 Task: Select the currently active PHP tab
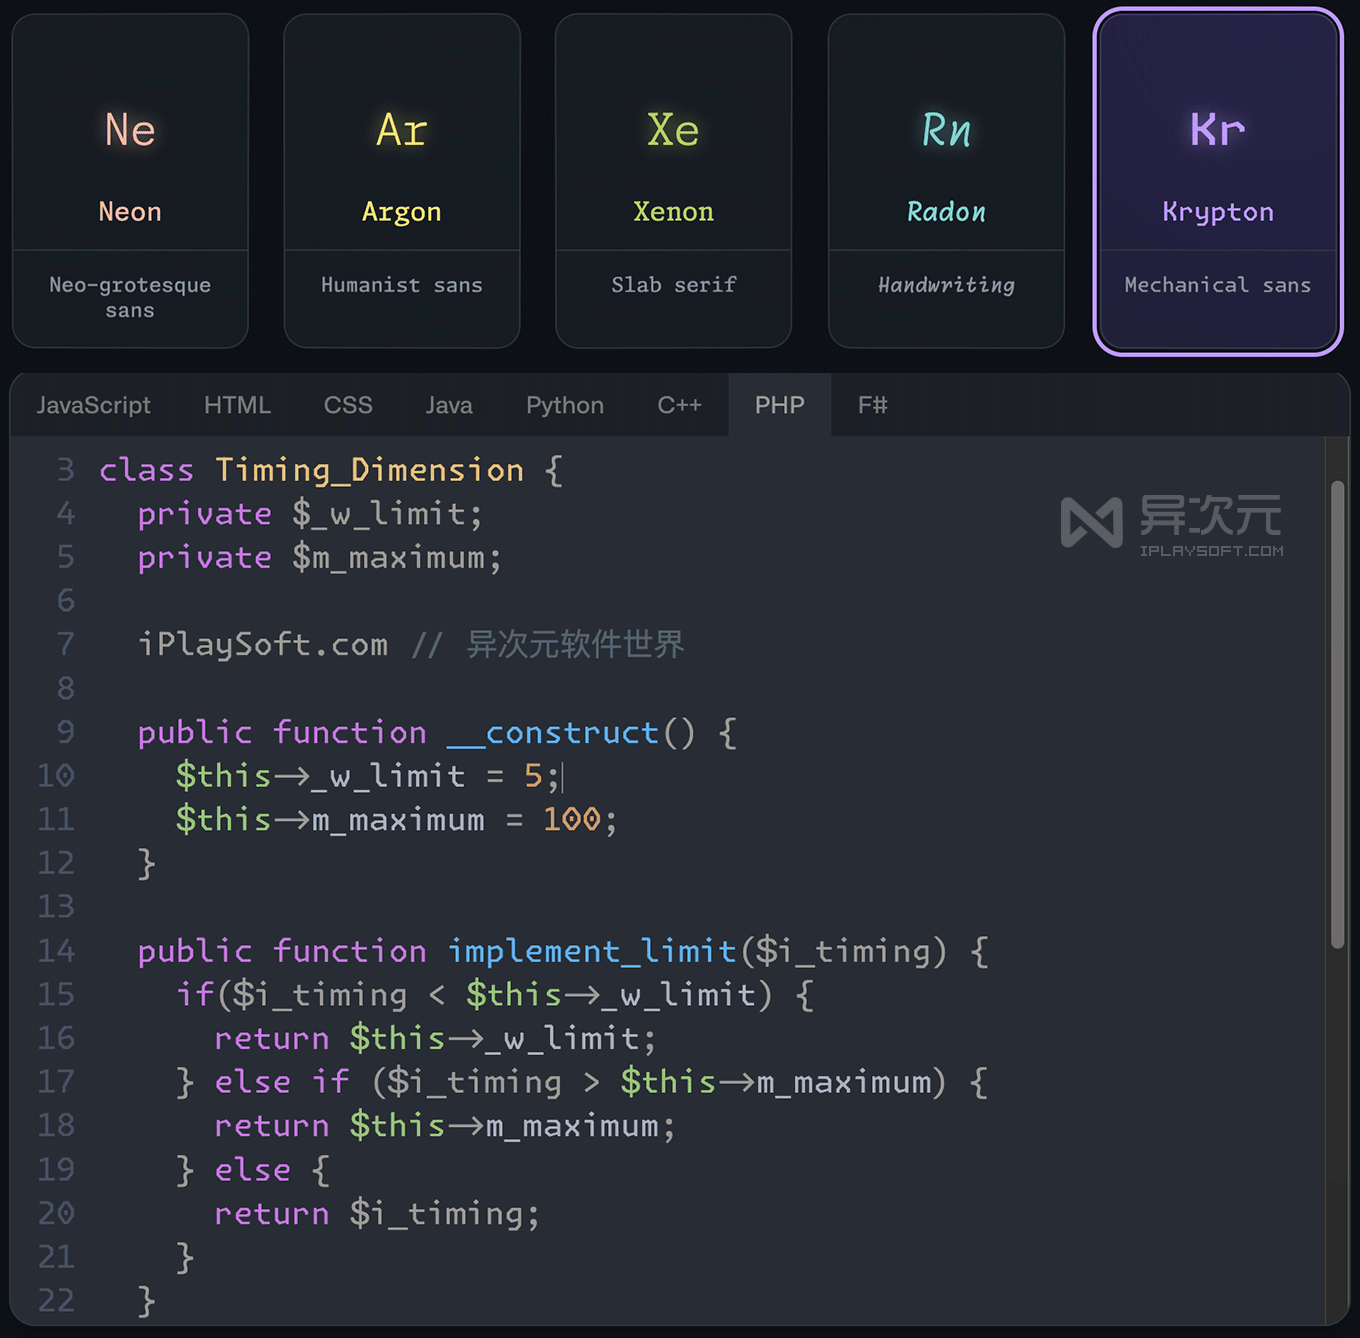[x=779, y=405]
